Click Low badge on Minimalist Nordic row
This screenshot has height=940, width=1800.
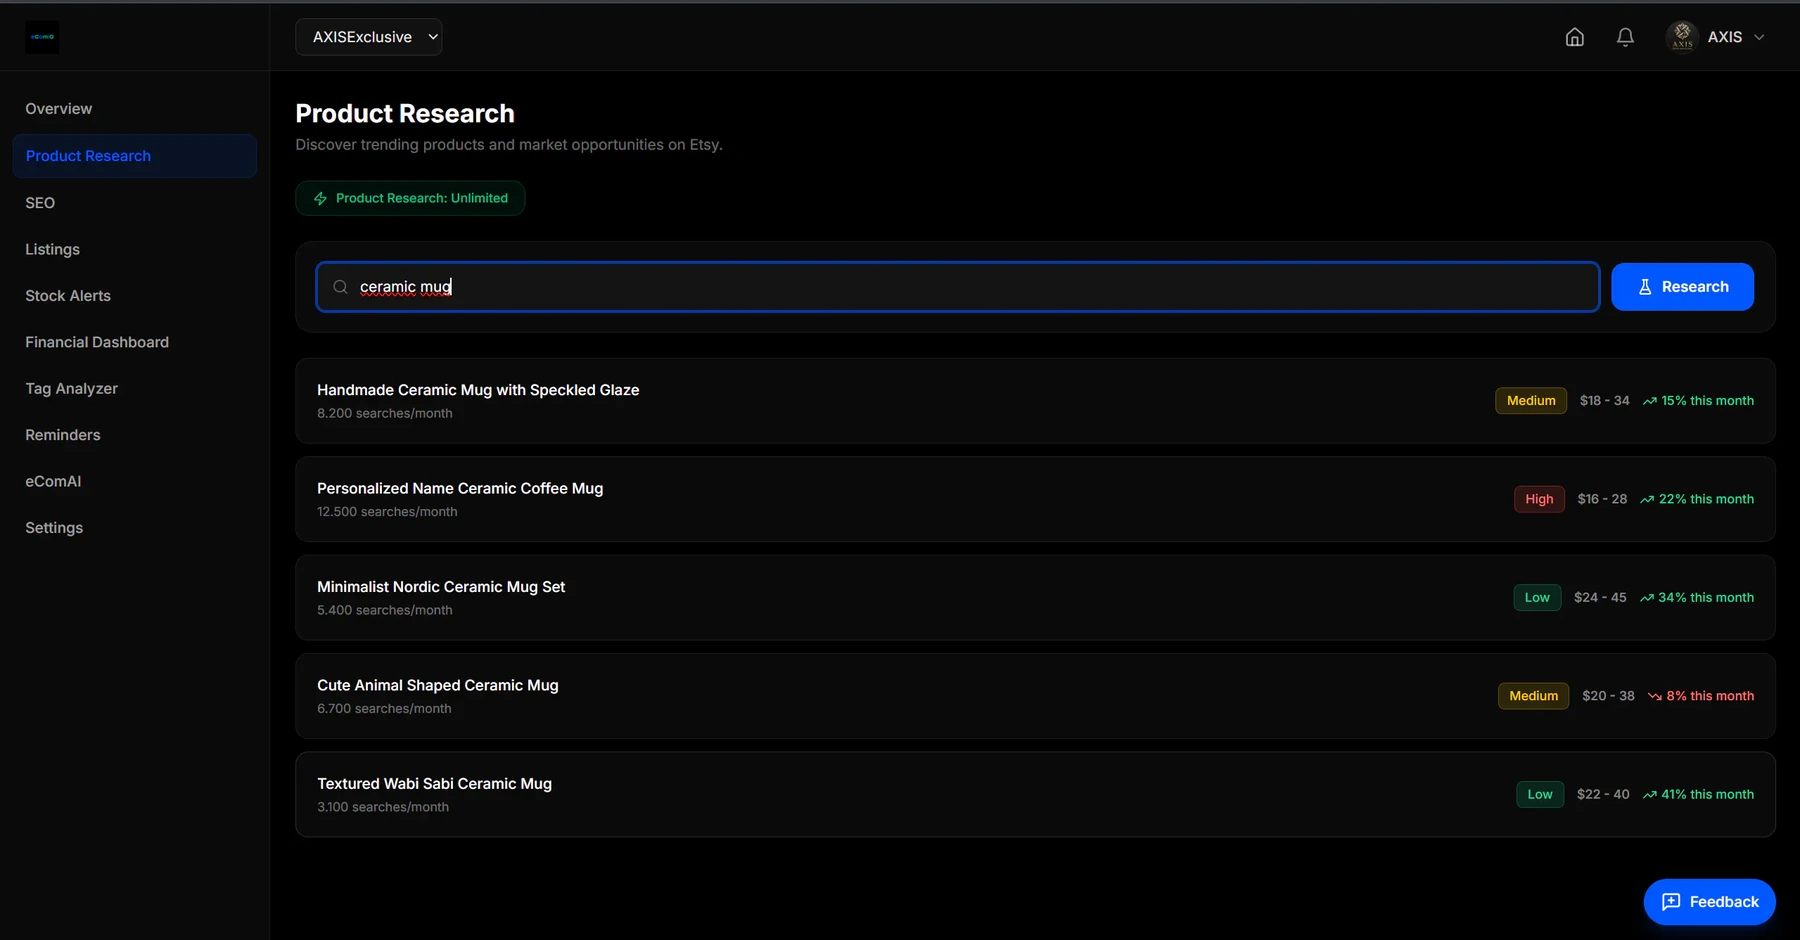click(x=1537, y=598)
